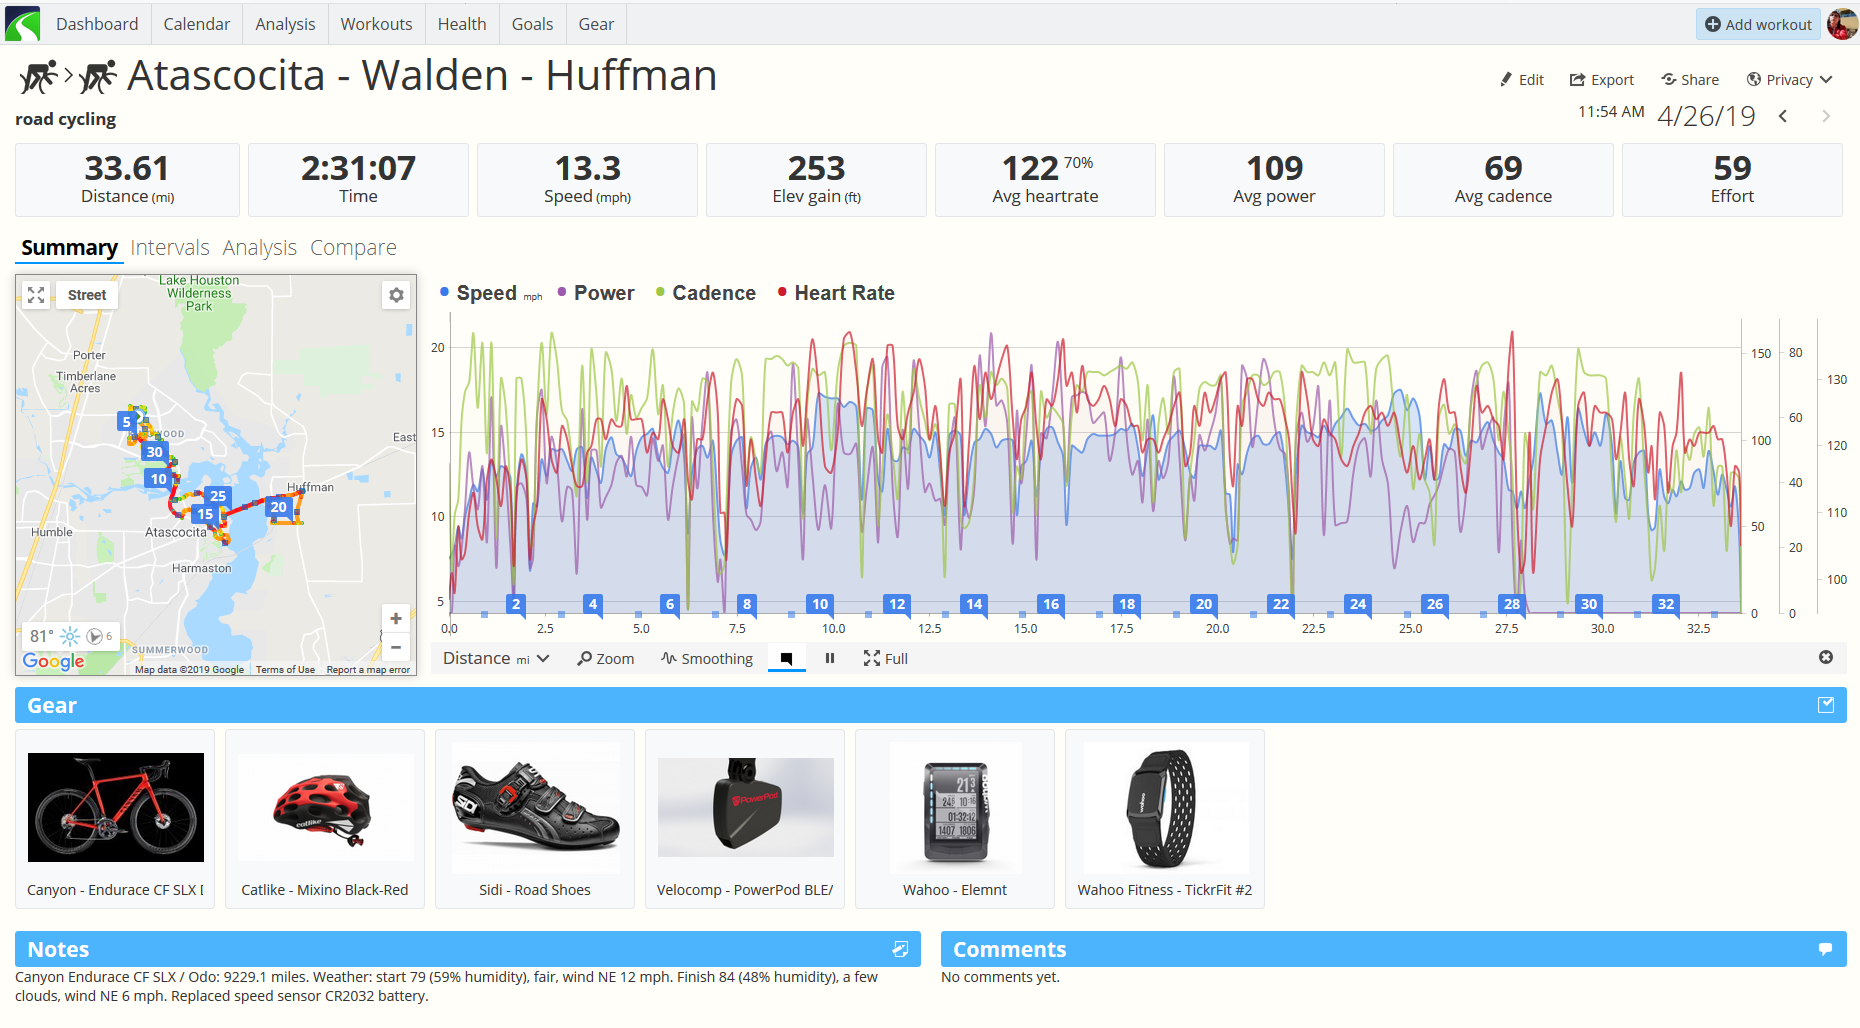
Task: Open the Privacy dropdown
Action: pos(1789,80)
